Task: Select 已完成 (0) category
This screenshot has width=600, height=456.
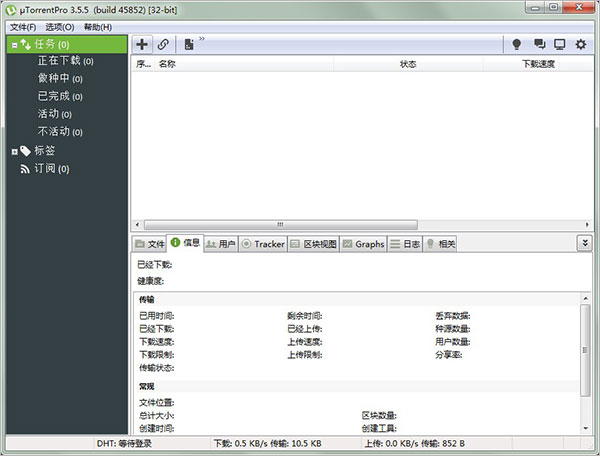Action: point(60,96)
